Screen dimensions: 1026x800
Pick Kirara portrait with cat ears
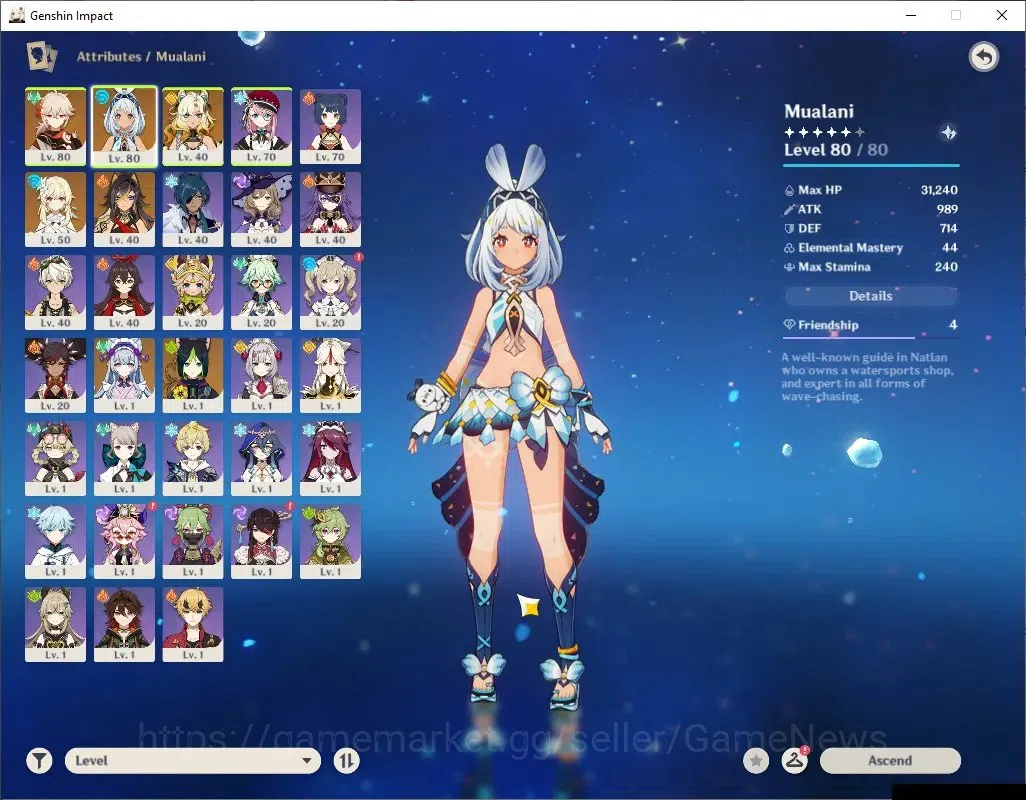pos(56,625)
